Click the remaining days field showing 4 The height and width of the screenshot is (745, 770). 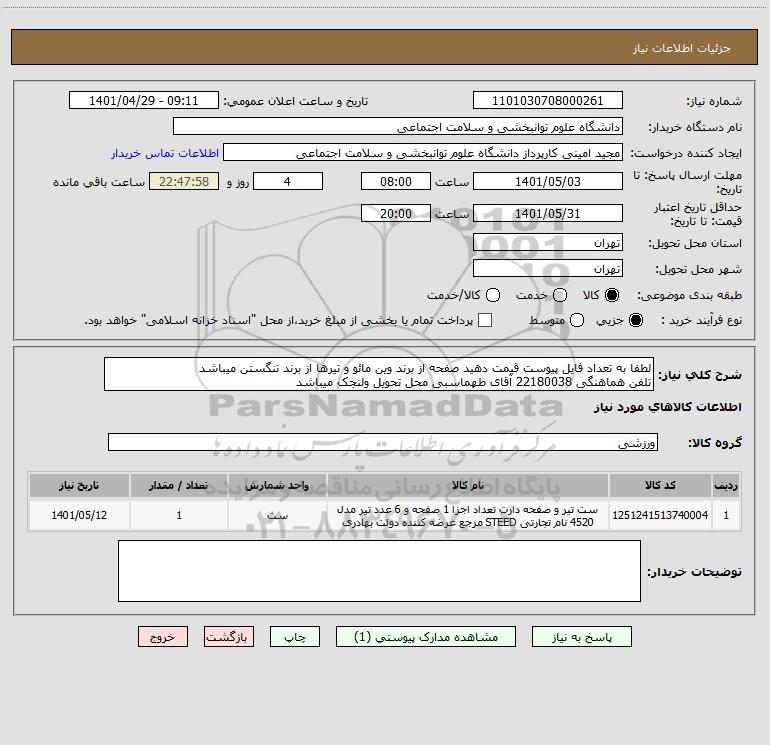(288, 181)
